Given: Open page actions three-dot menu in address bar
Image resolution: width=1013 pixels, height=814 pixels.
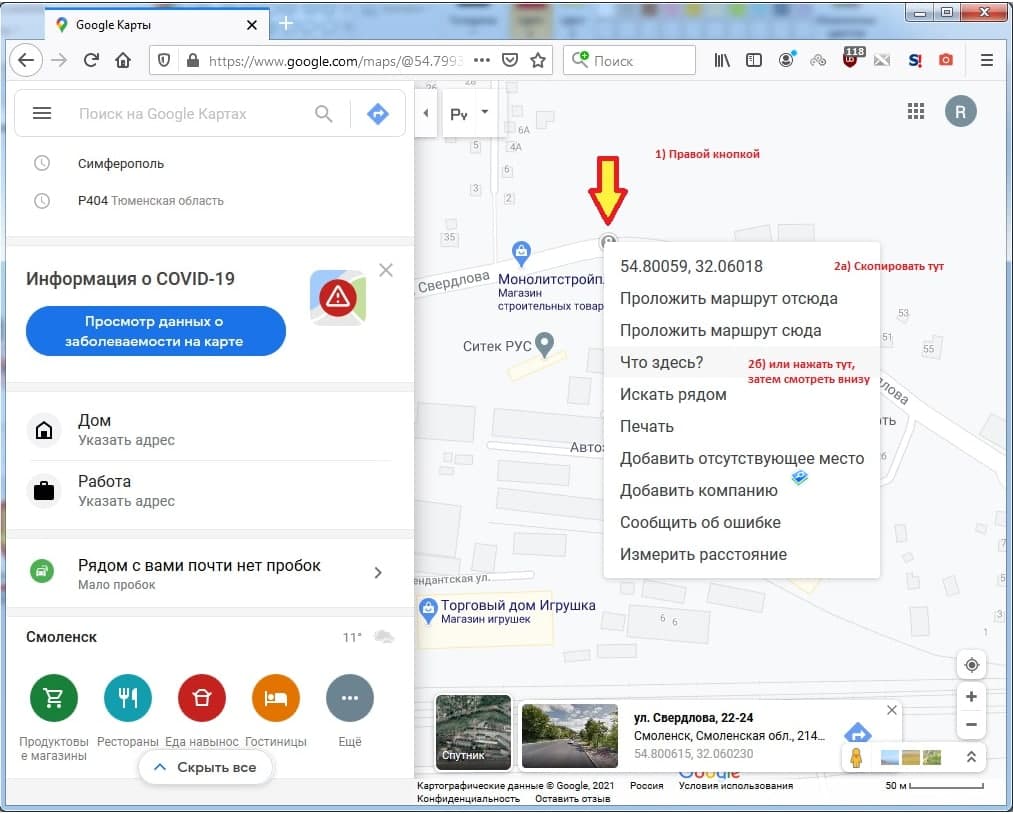Looking at the screenshot, I should click(x=482, y=61).
